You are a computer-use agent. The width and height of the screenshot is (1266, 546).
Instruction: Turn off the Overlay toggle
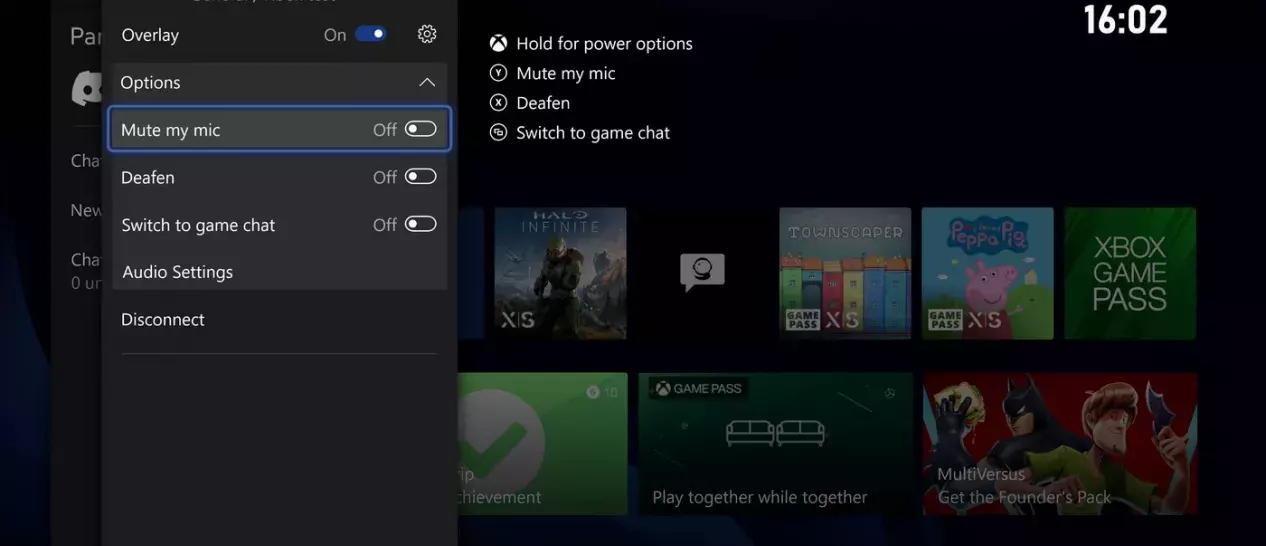(x=371, y=35)
